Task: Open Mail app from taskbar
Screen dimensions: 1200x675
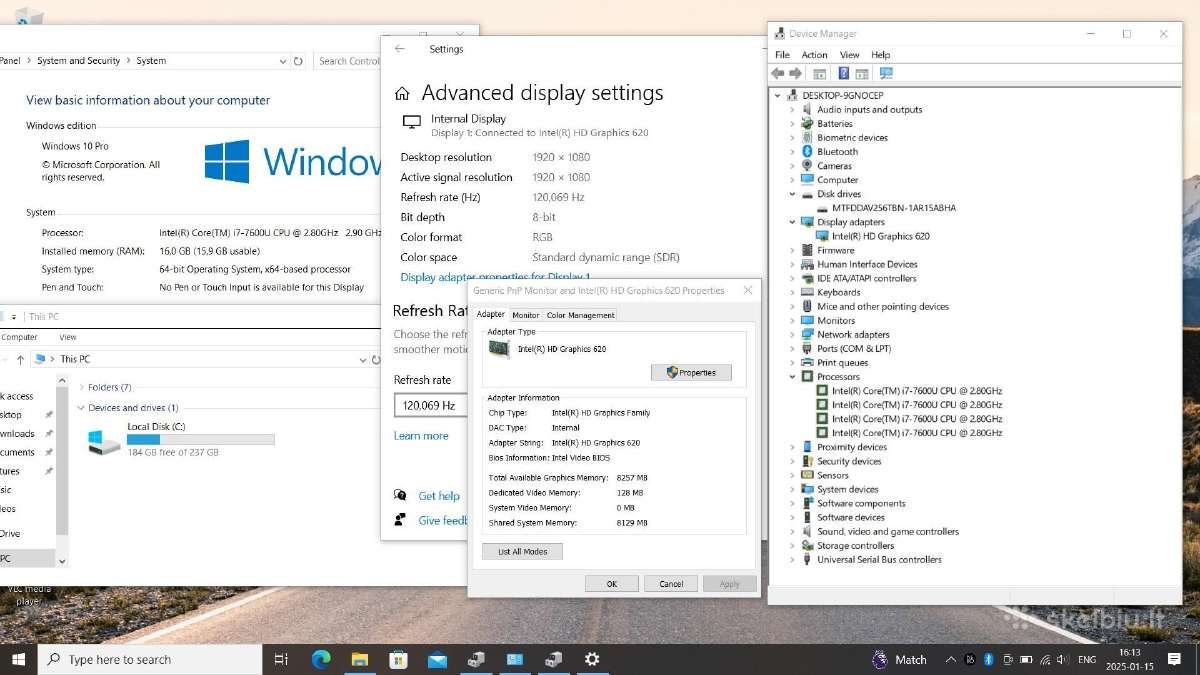Action: click(437, 659)
